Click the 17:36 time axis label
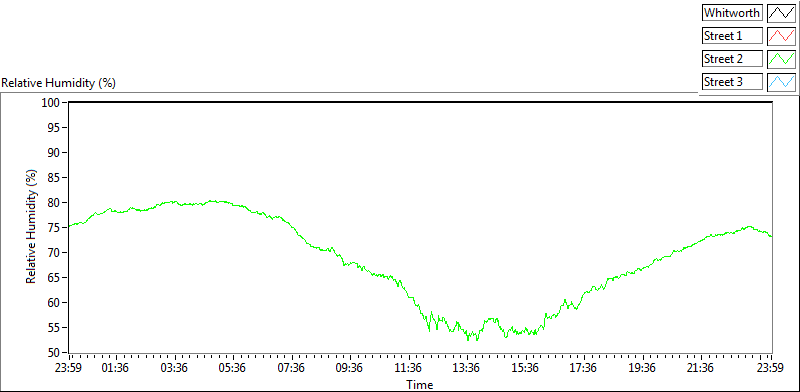This screenshot has height=392, width=800. point(584,368)
